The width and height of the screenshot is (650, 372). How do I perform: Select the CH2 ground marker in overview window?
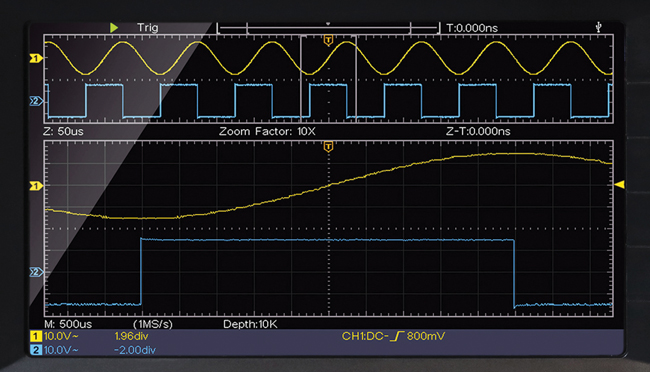36,101
